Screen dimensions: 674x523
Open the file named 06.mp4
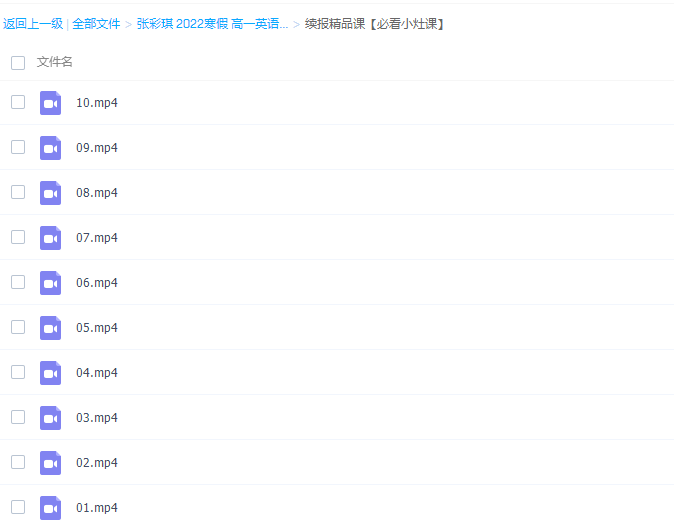click(97, 283)
